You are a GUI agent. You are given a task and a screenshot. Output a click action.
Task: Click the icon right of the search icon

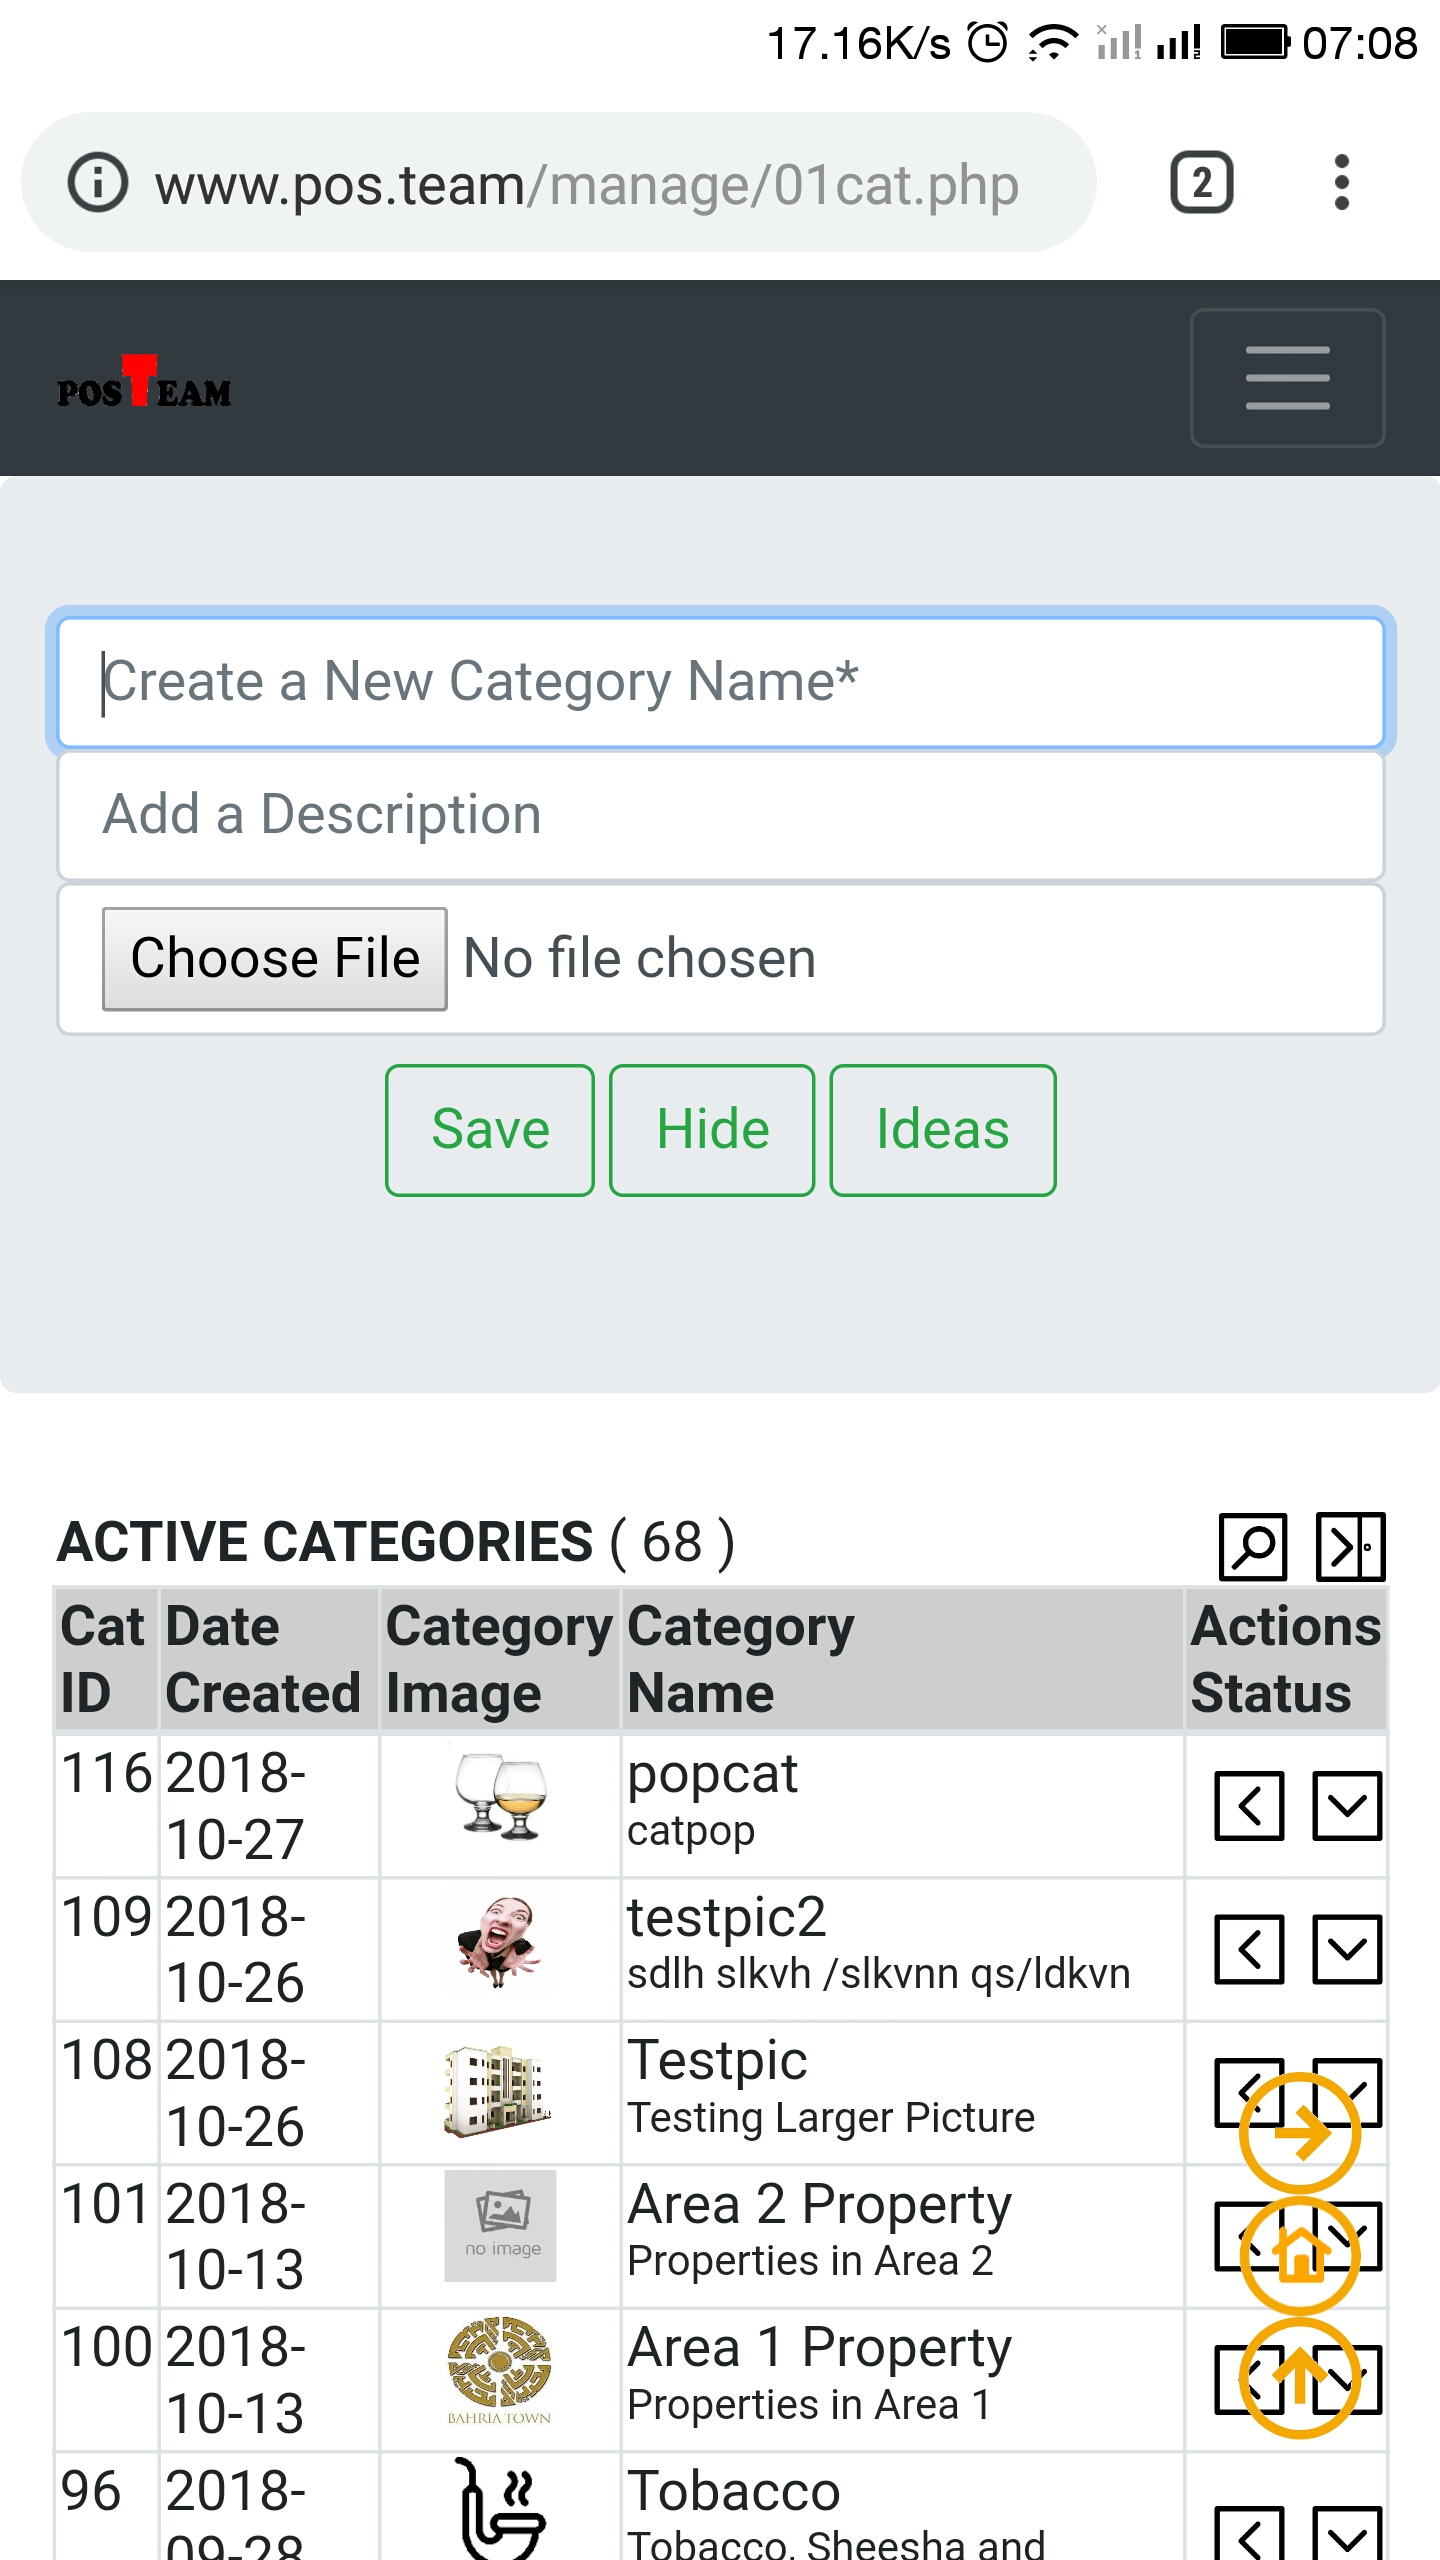[x=1350, y=1547]
